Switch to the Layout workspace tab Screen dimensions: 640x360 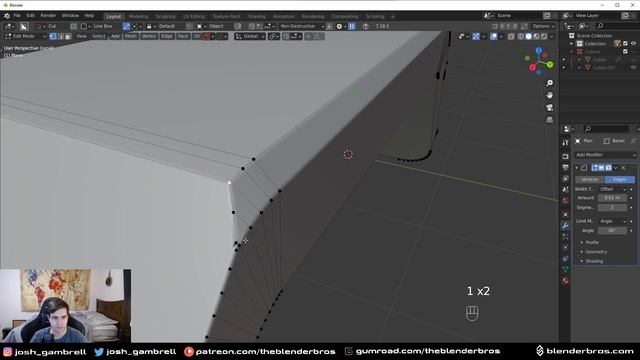[x=113, y=16]
